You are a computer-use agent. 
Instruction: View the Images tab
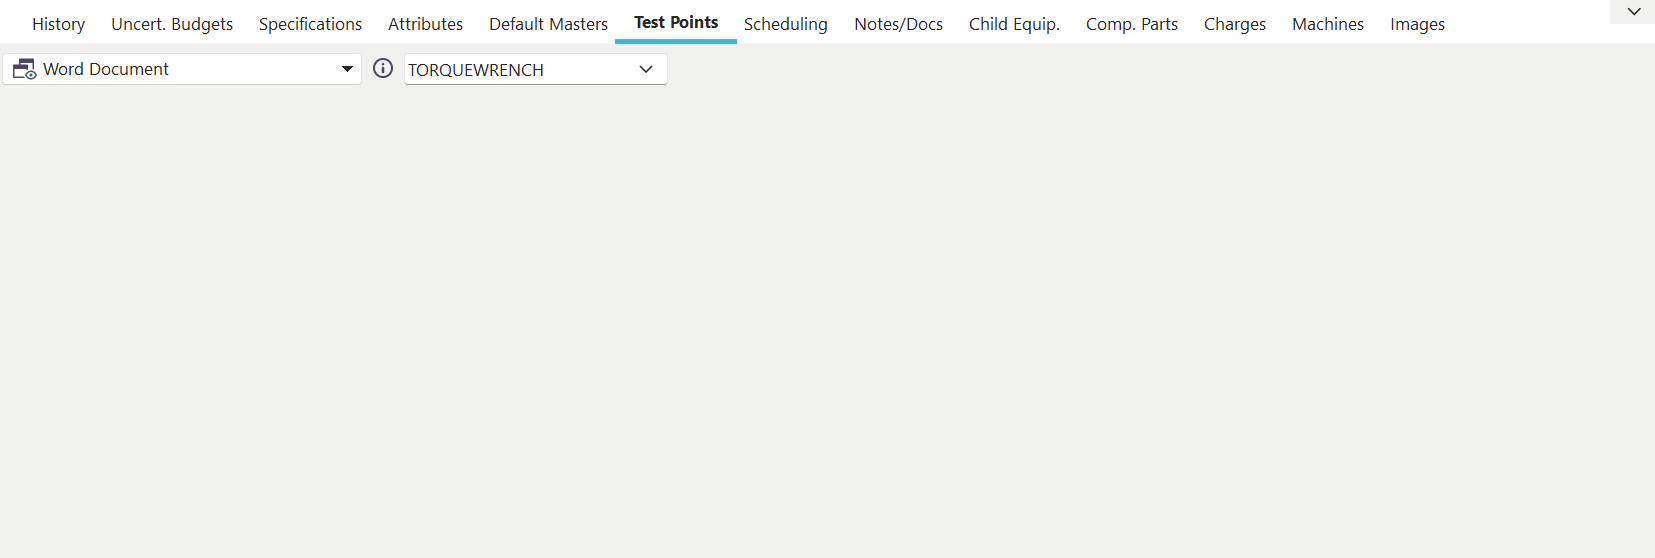coord(1417,24)
